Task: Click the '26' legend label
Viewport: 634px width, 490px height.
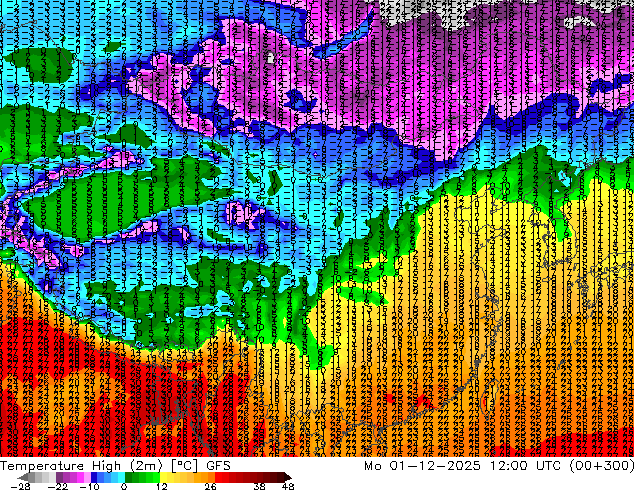Action: coord(210,486)
